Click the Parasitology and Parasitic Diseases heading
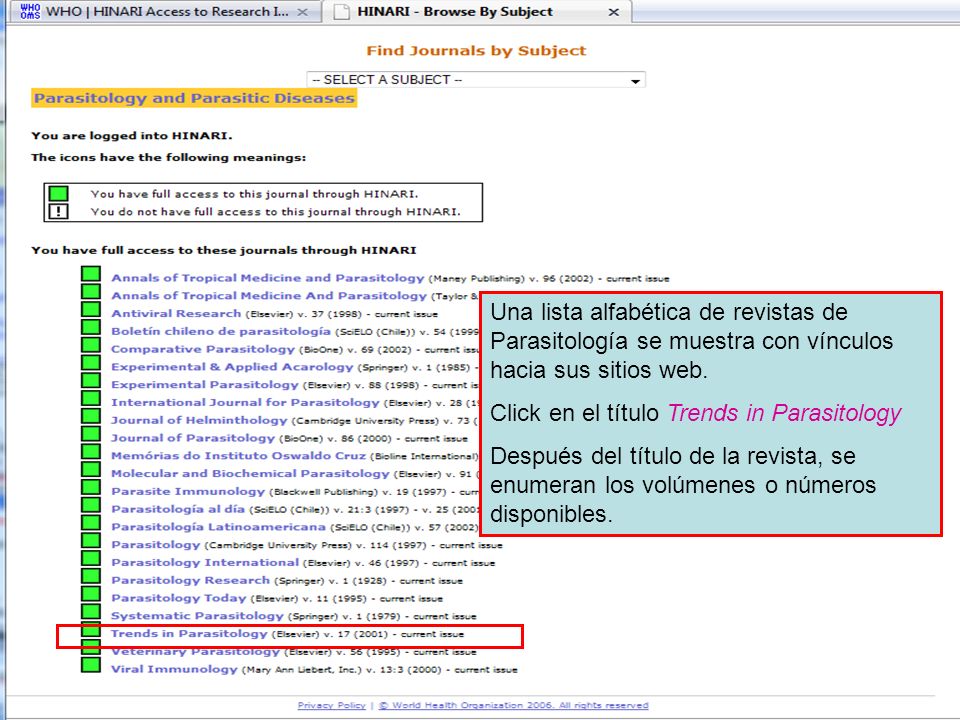960x720 pixels. (194, 99)
